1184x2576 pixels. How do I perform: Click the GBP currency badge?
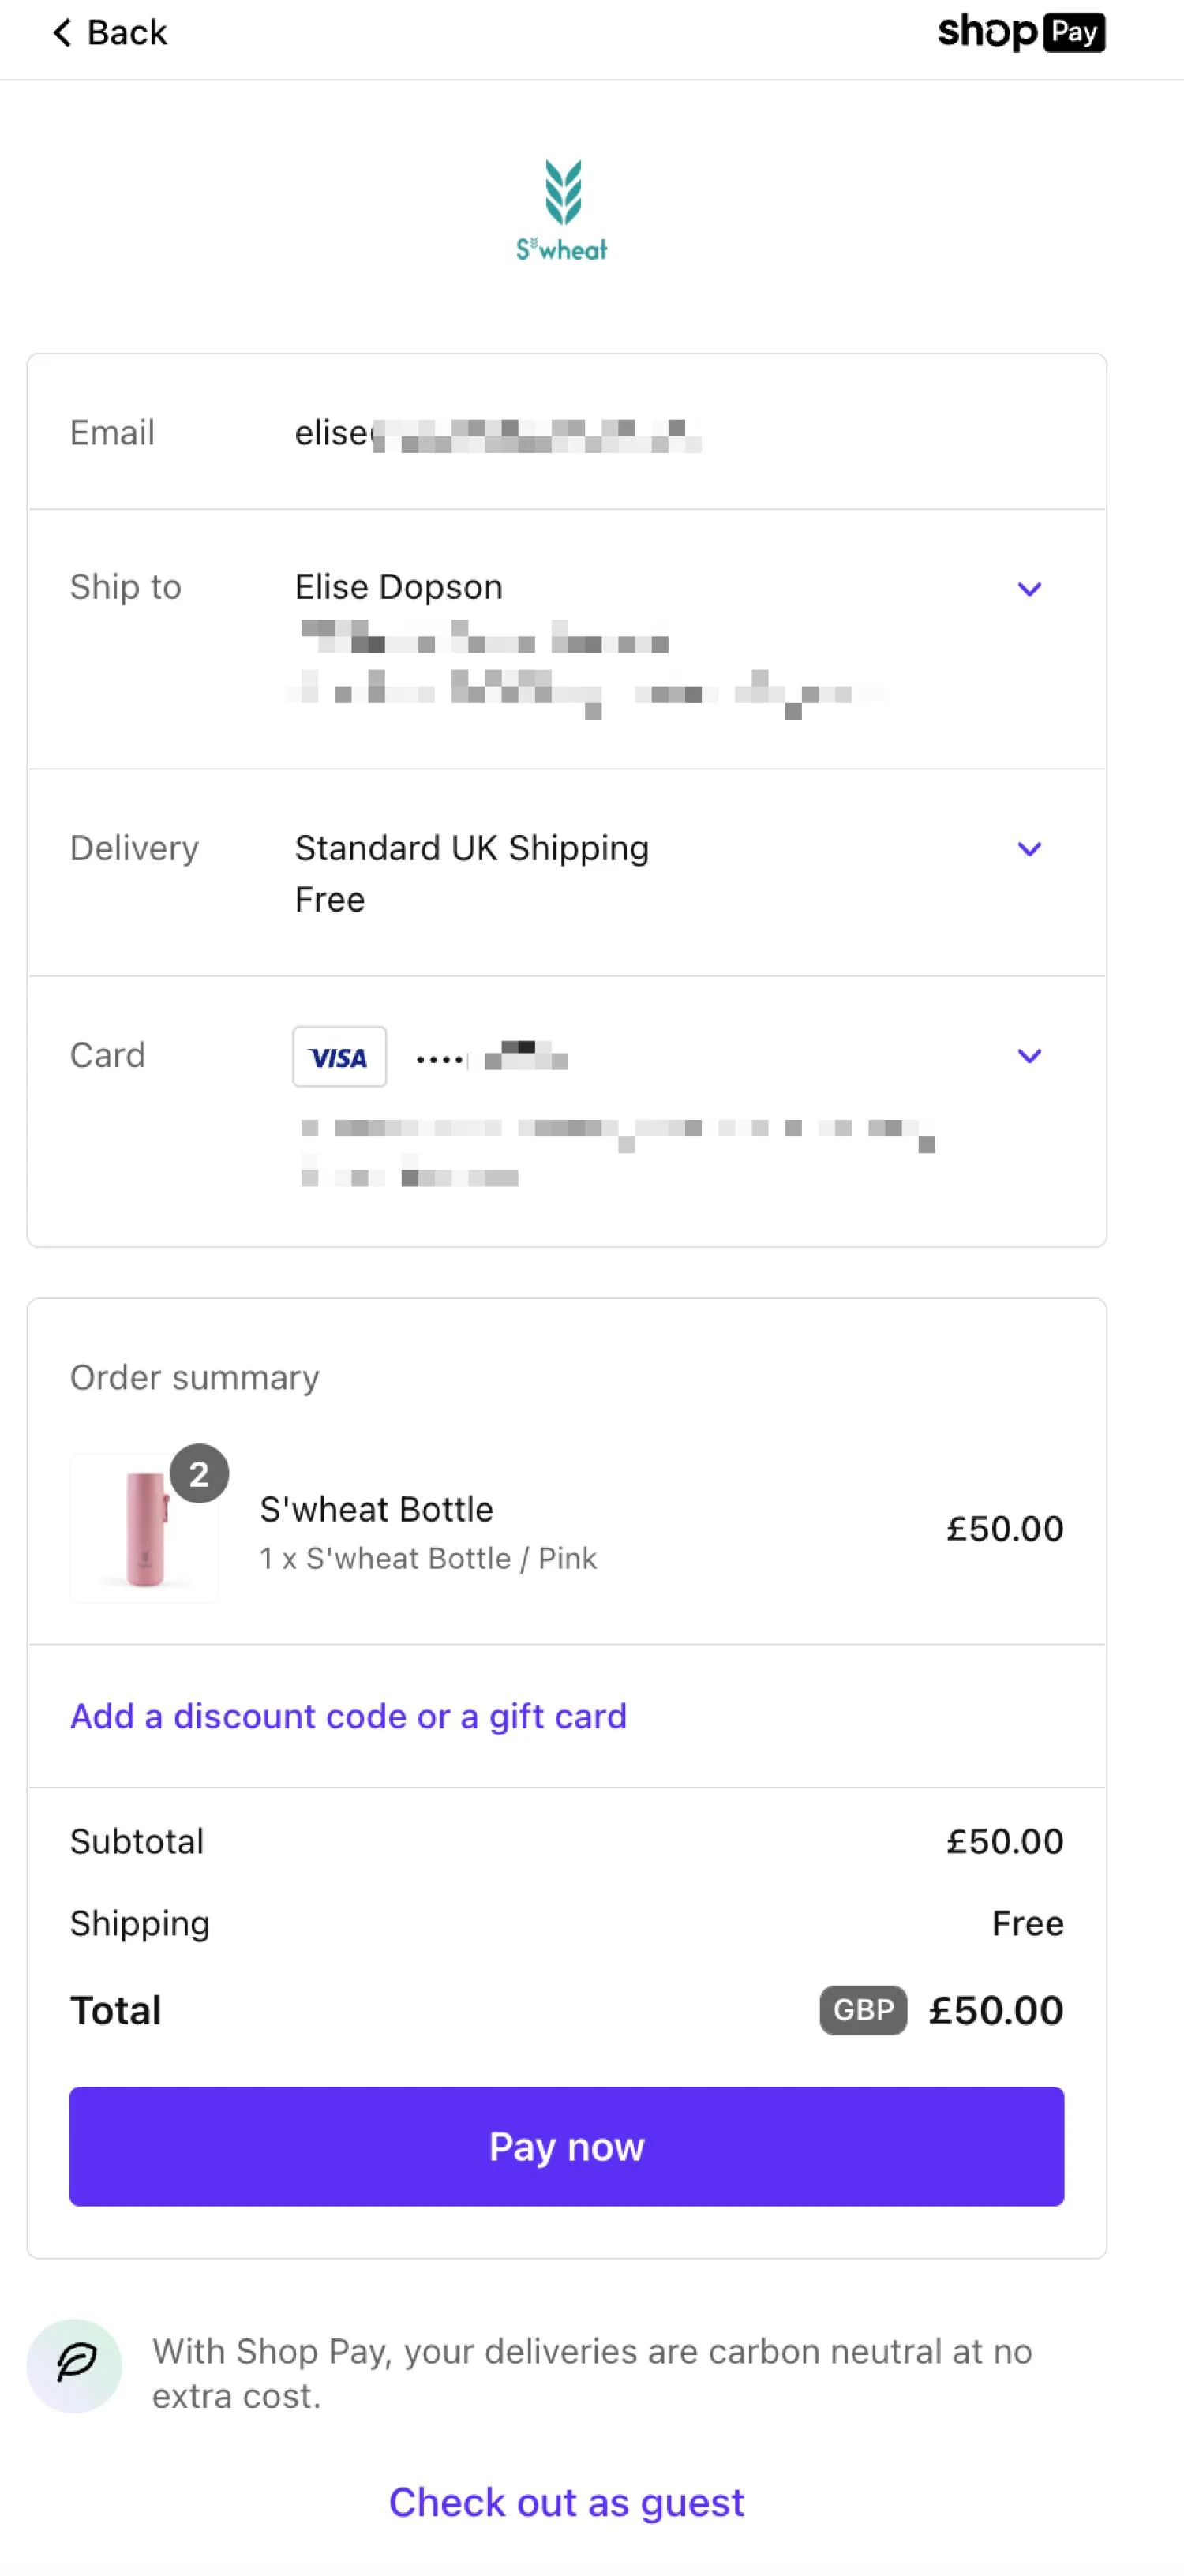tap(862, 2010)
